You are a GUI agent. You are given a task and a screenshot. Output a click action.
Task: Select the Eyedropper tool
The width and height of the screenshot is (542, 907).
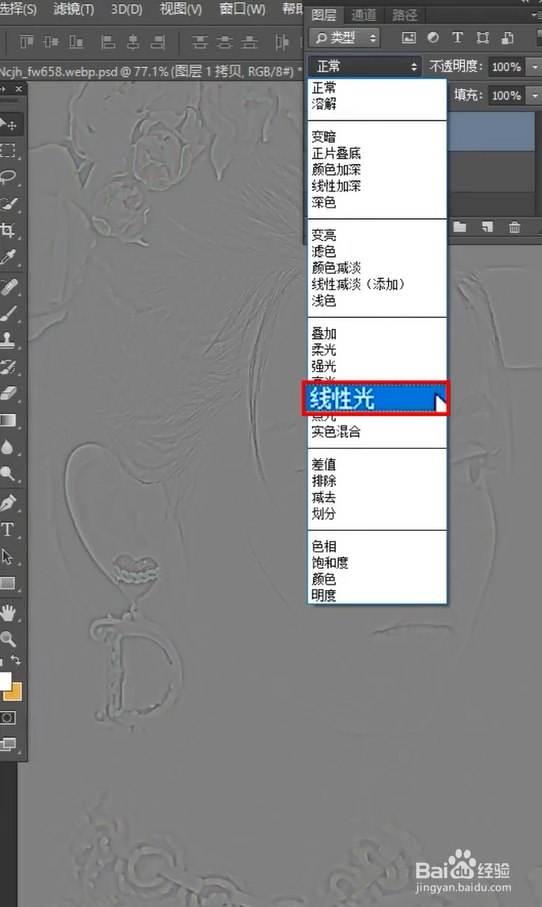8,257
